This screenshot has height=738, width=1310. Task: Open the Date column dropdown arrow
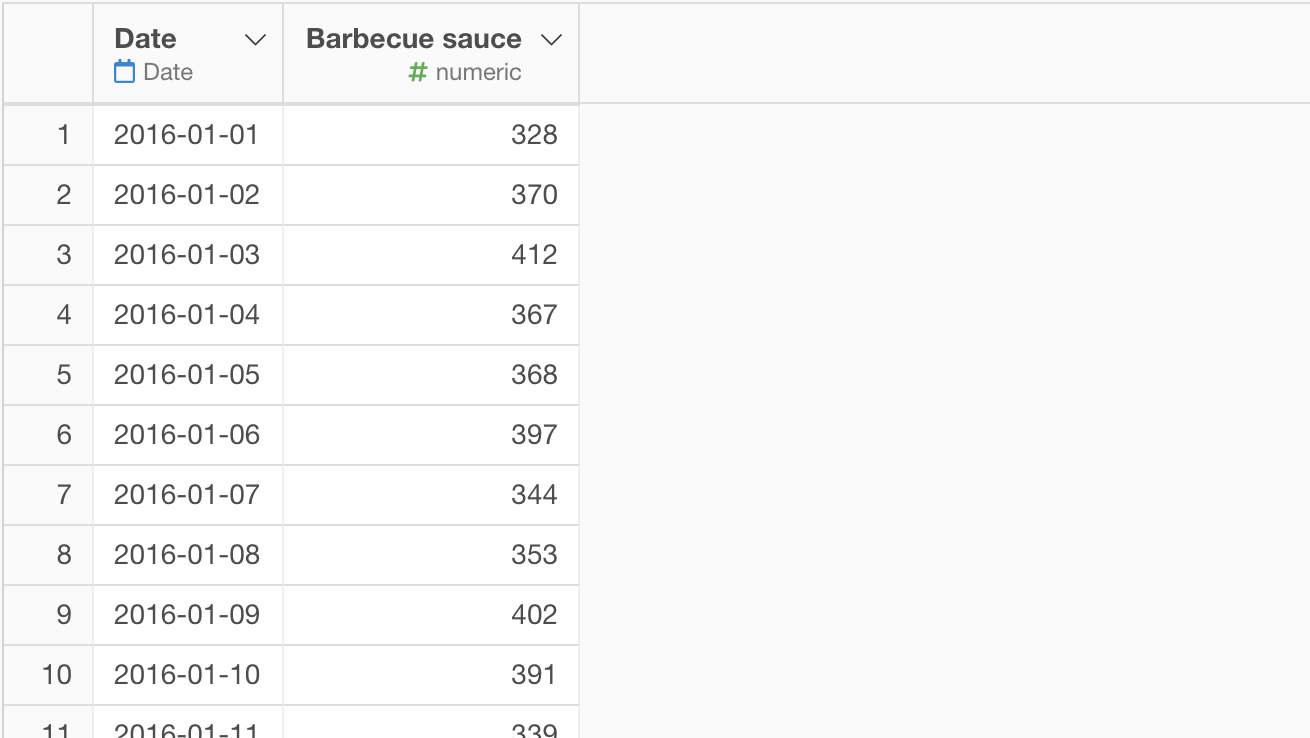[256, 40]
